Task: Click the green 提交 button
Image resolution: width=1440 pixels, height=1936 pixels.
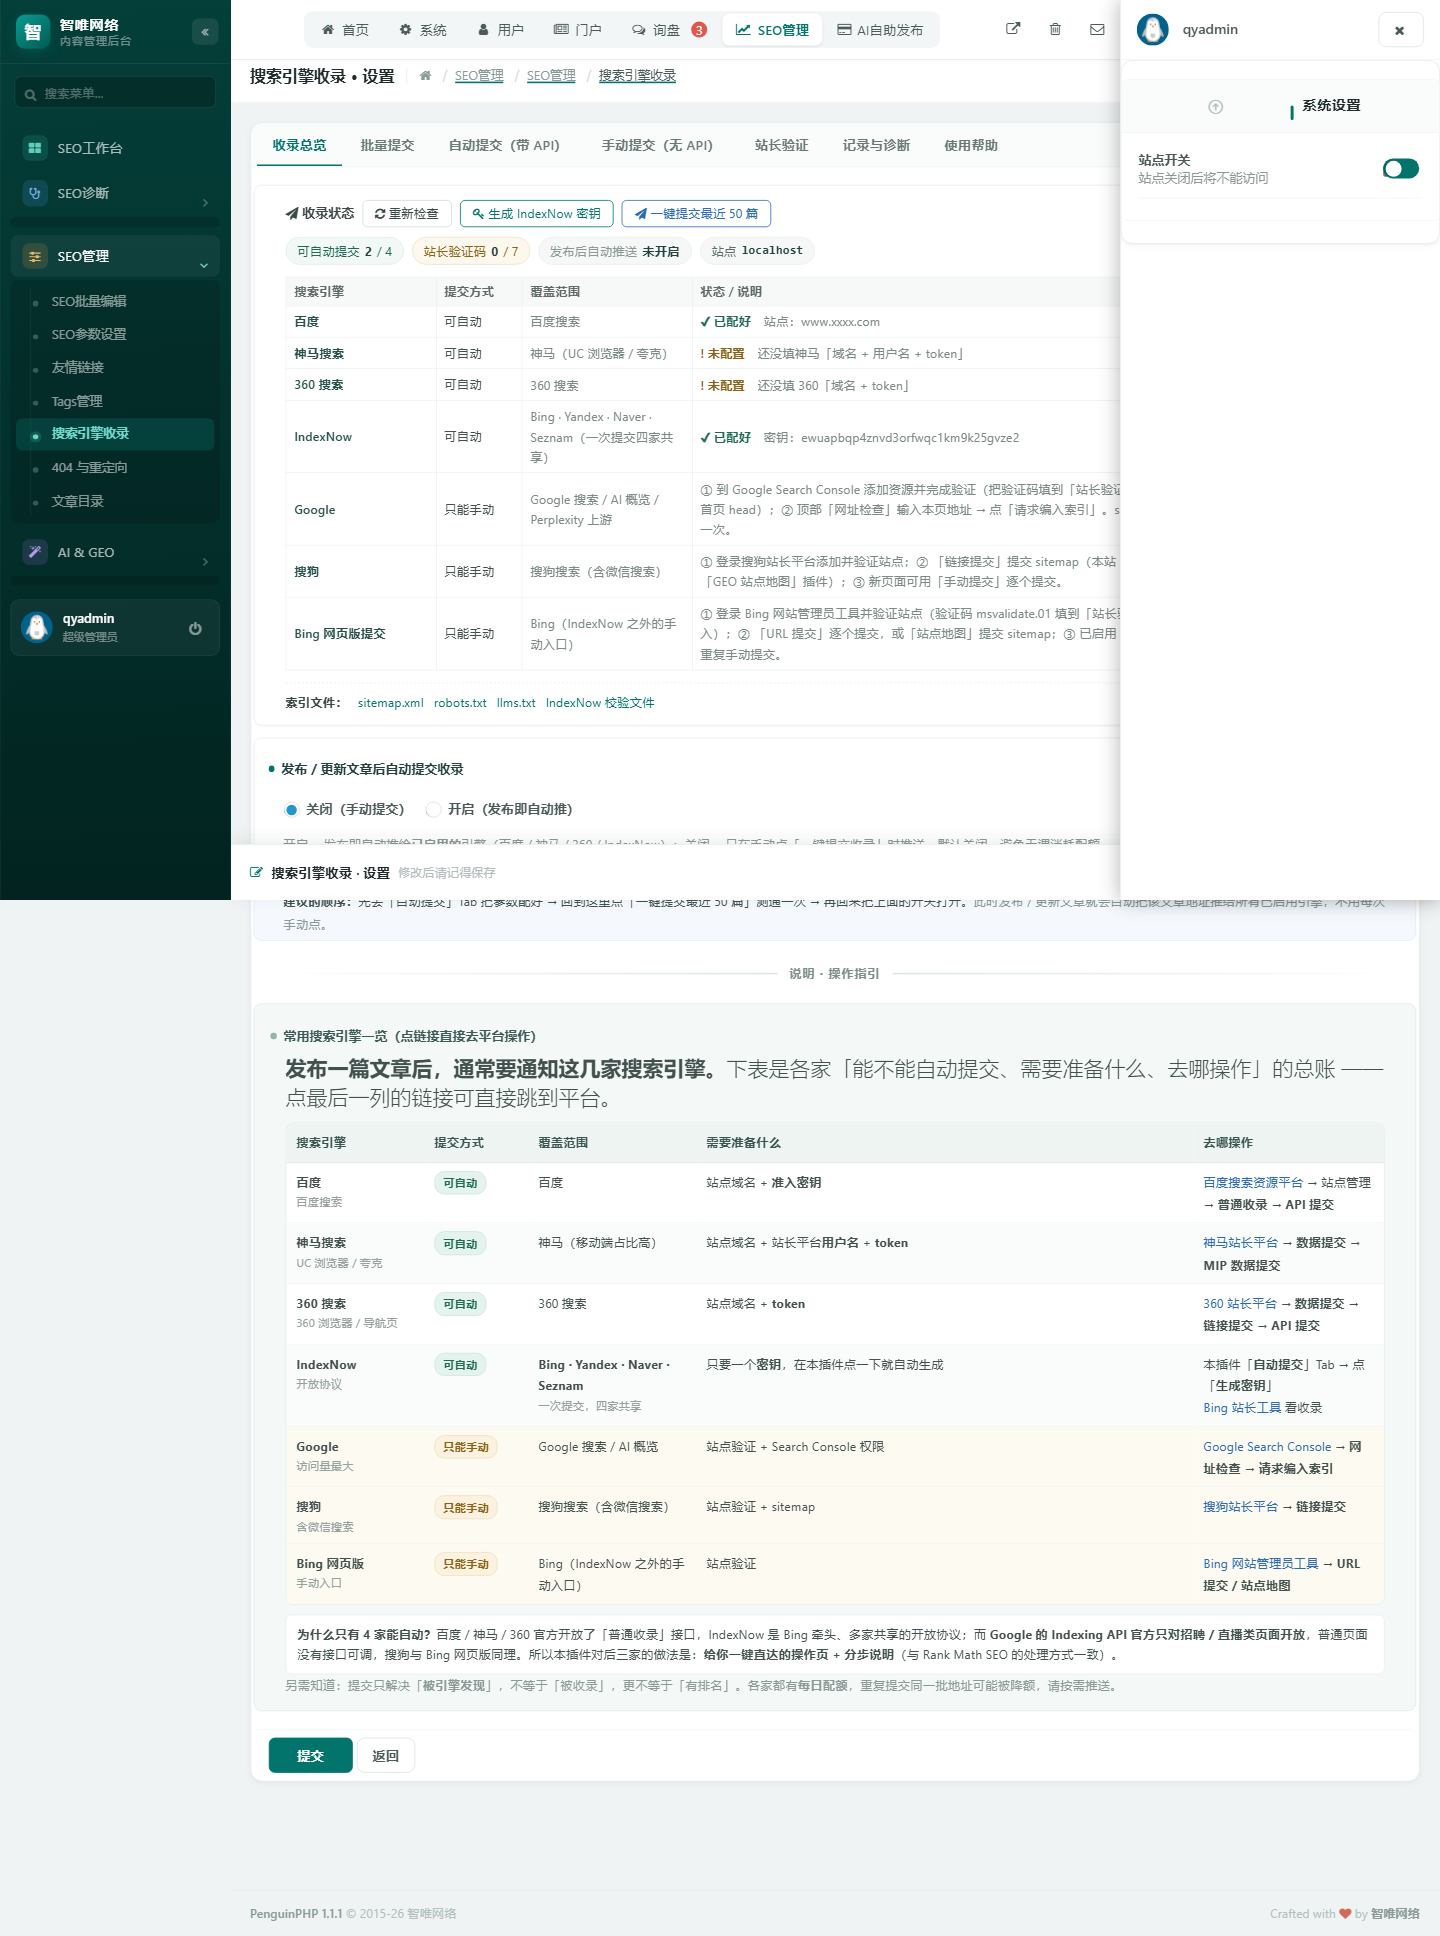Action: point(311,1756)
